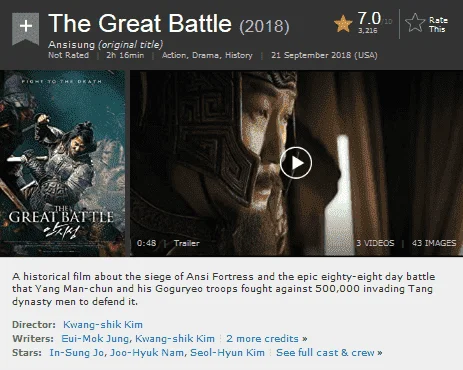The width and height of the screenshot is (463, 370).
Task: Open The Great Battle poster image
Action: 63,163
